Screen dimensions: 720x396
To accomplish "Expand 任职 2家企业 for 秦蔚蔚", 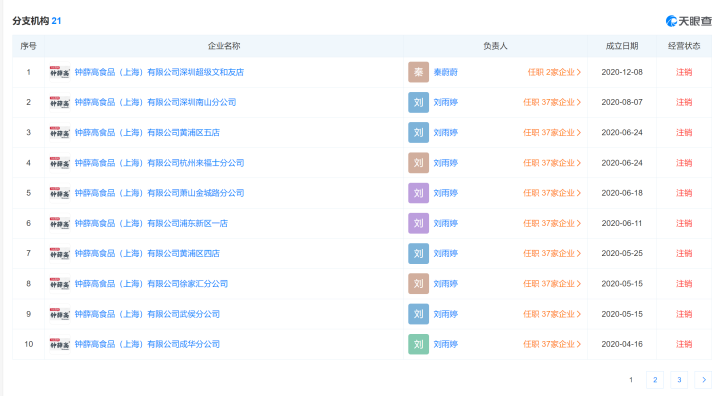I will [554, 72].
